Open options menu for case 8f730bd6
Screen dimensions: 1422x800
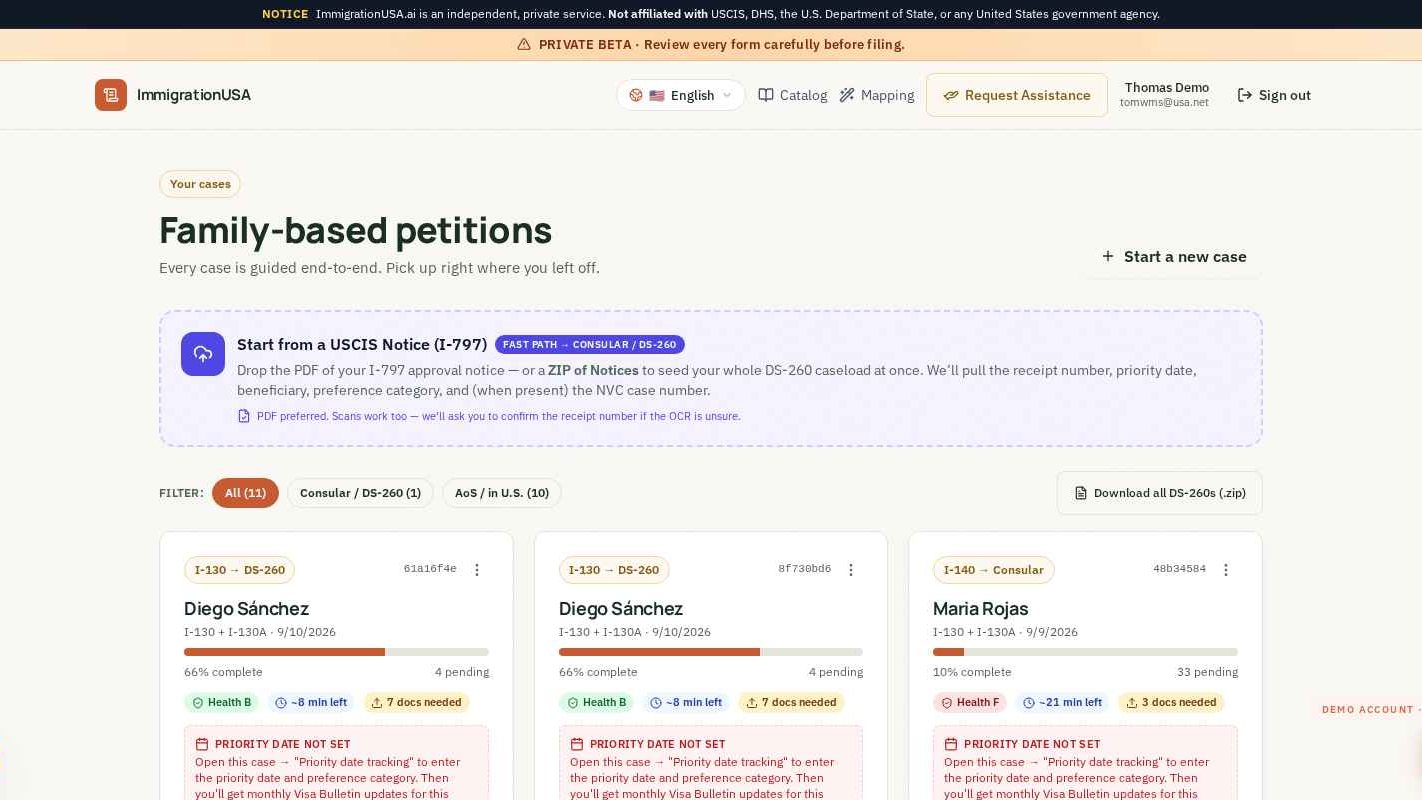pos(851,570)
